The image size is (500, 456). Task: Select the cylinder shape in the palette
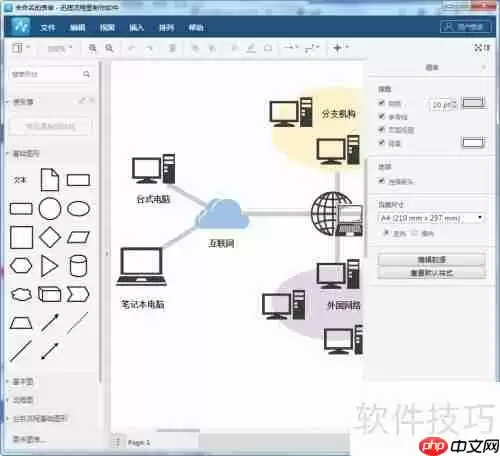(x=79, y=266)
